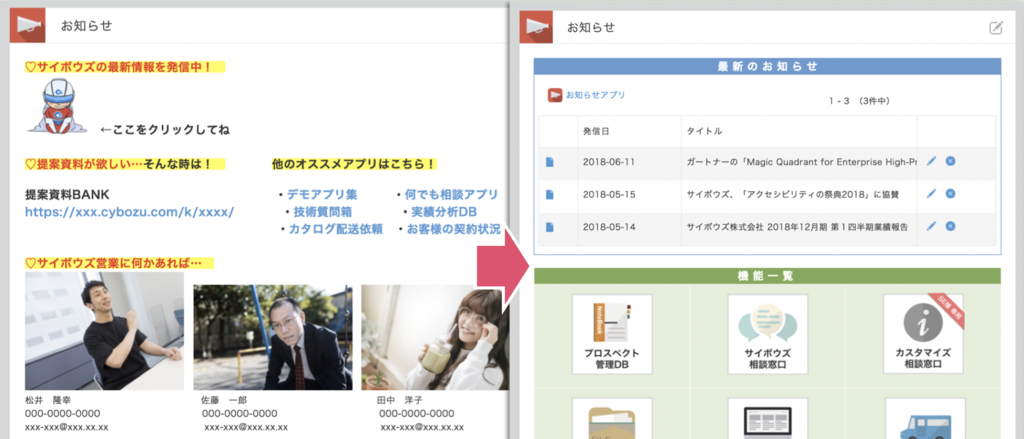The height and width of the screenshot is (439, 1024).
Task: Edit the 2018-06-11 record with pencil icon
Action: (931, 161)
